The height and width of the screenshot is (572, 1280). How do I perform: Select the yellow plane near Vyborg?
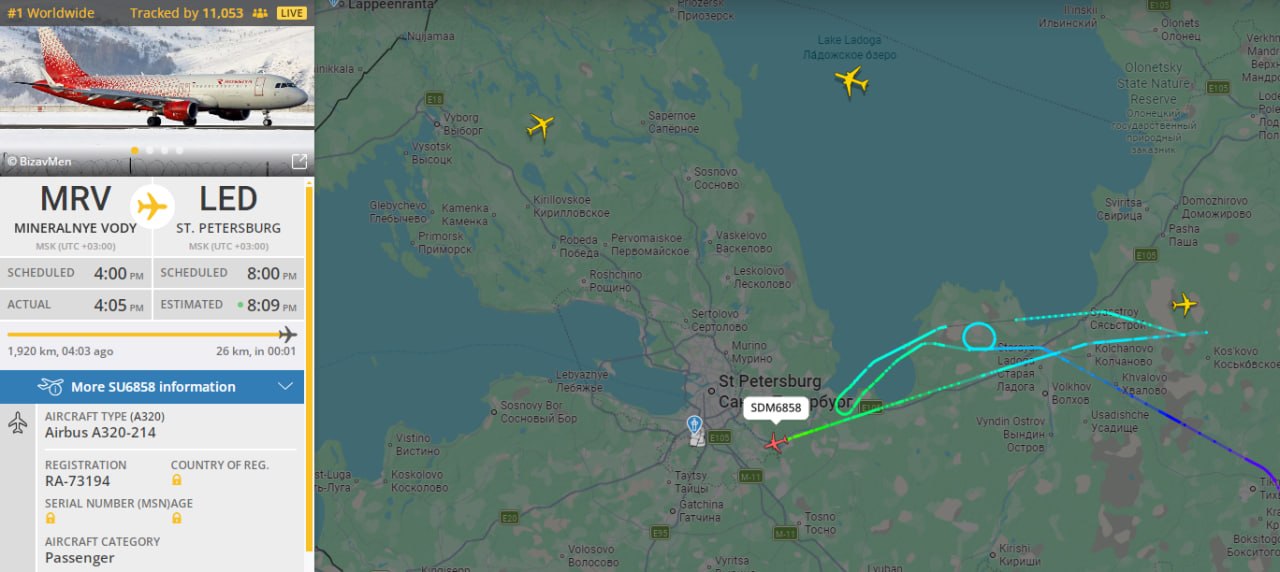point(540,125)
